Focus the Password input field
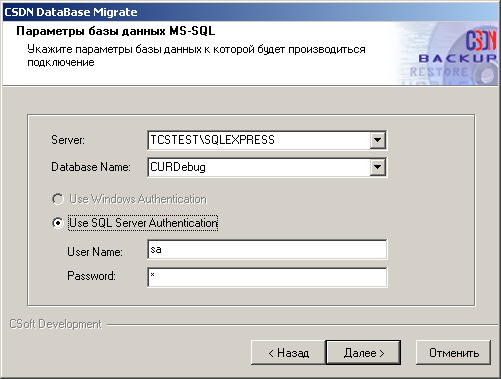501x379 pixels. pos(267,277)
